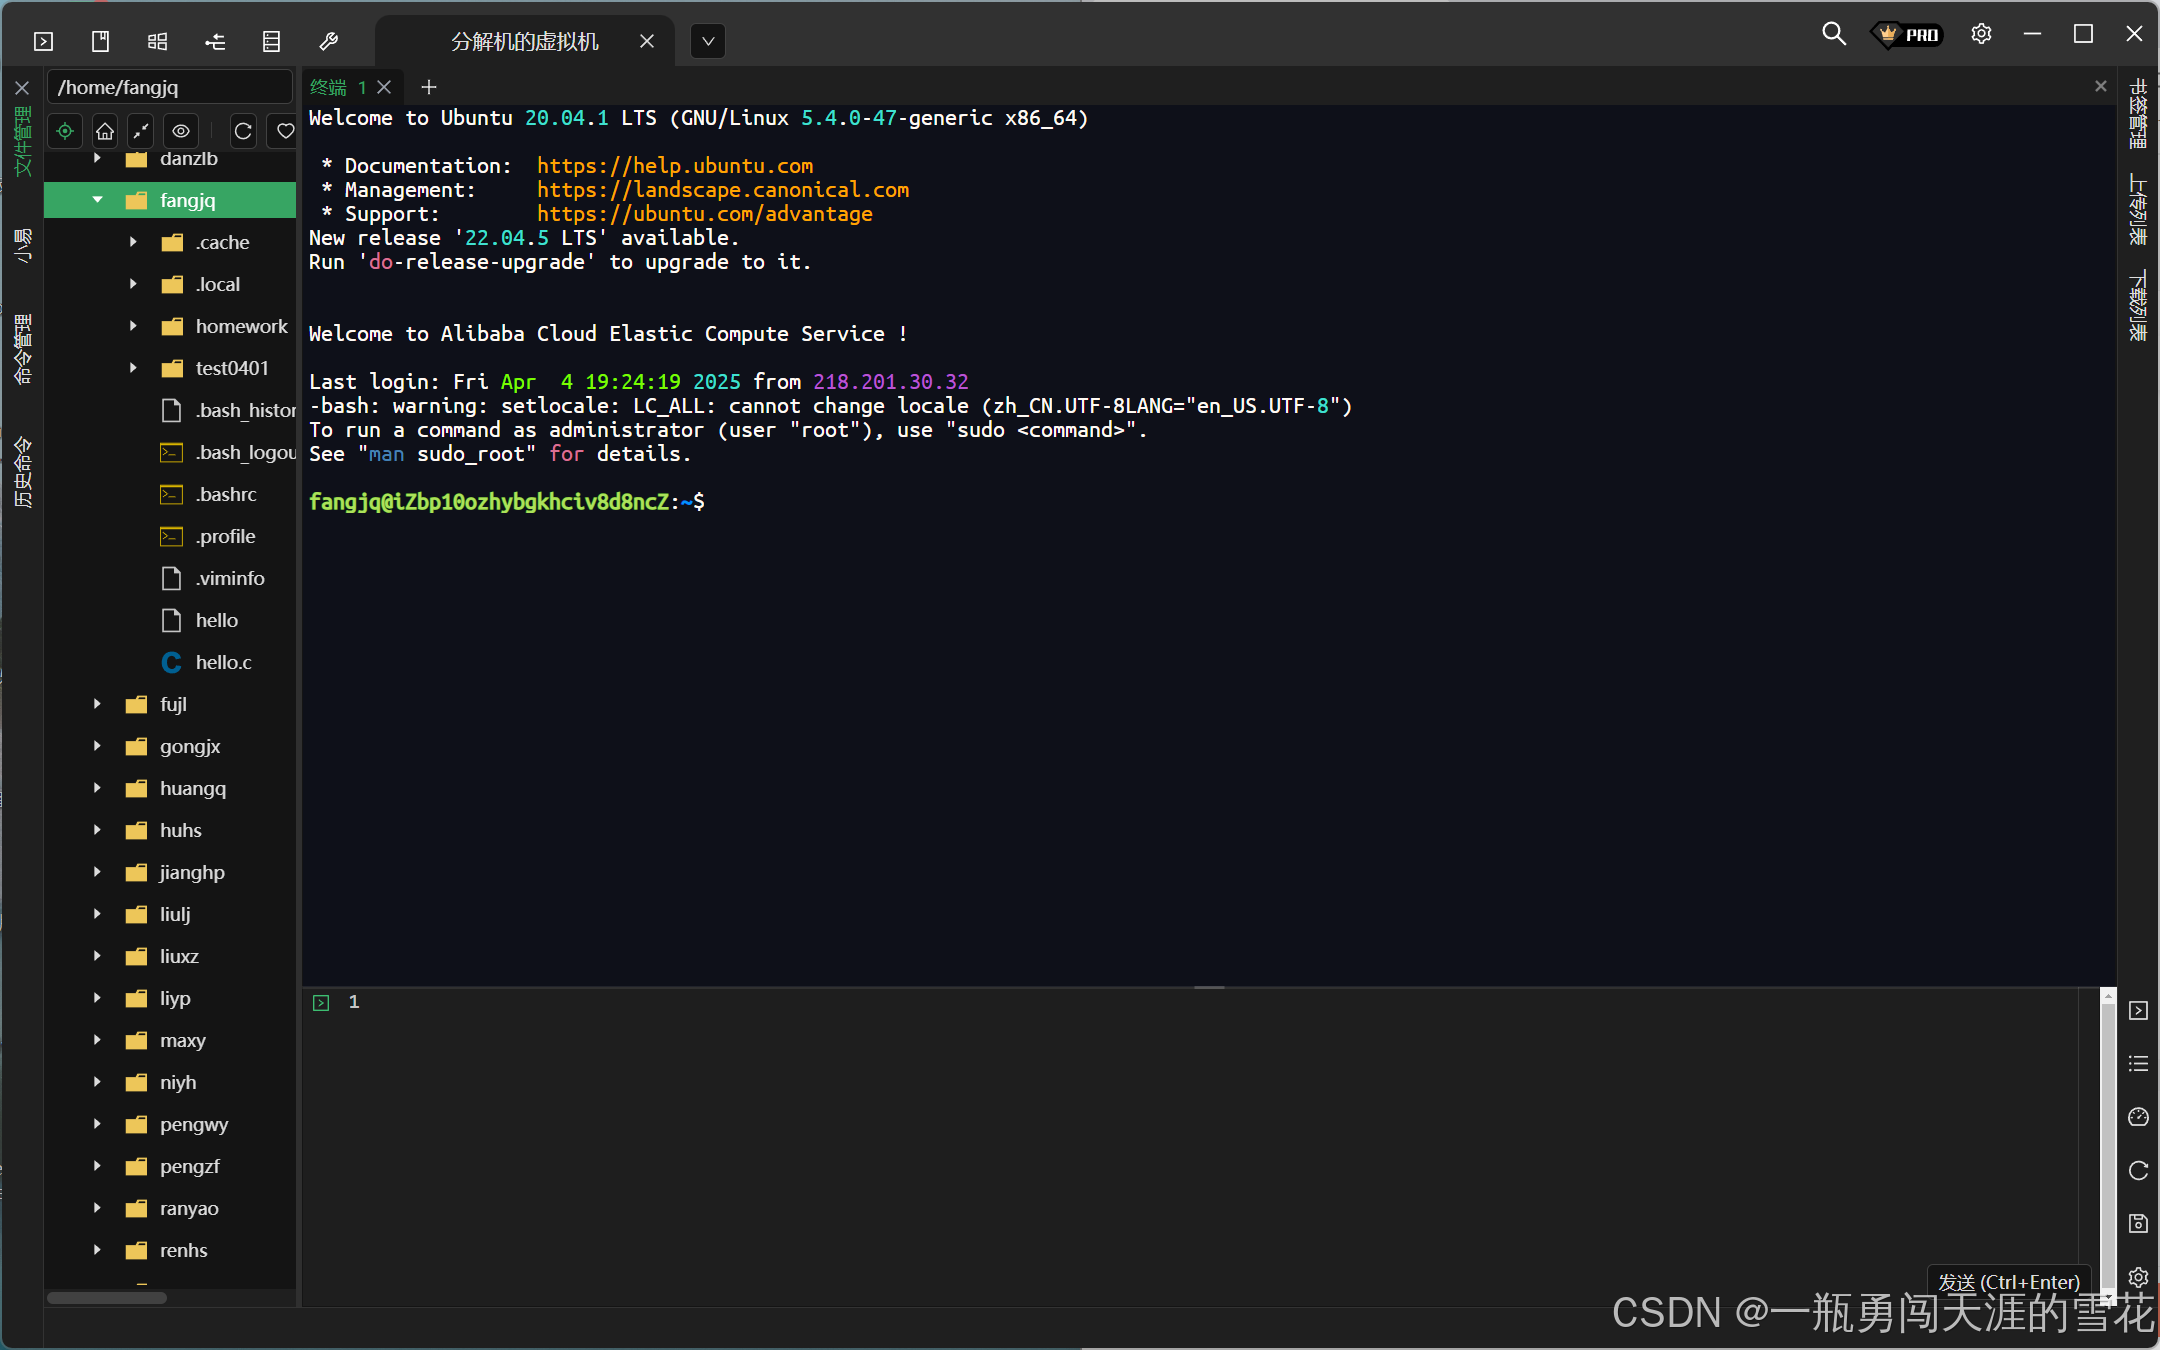Click the locate current directory target icon
Image resolution: width=2160 pixels, height=1350 pixels.
tap(65, 131)
